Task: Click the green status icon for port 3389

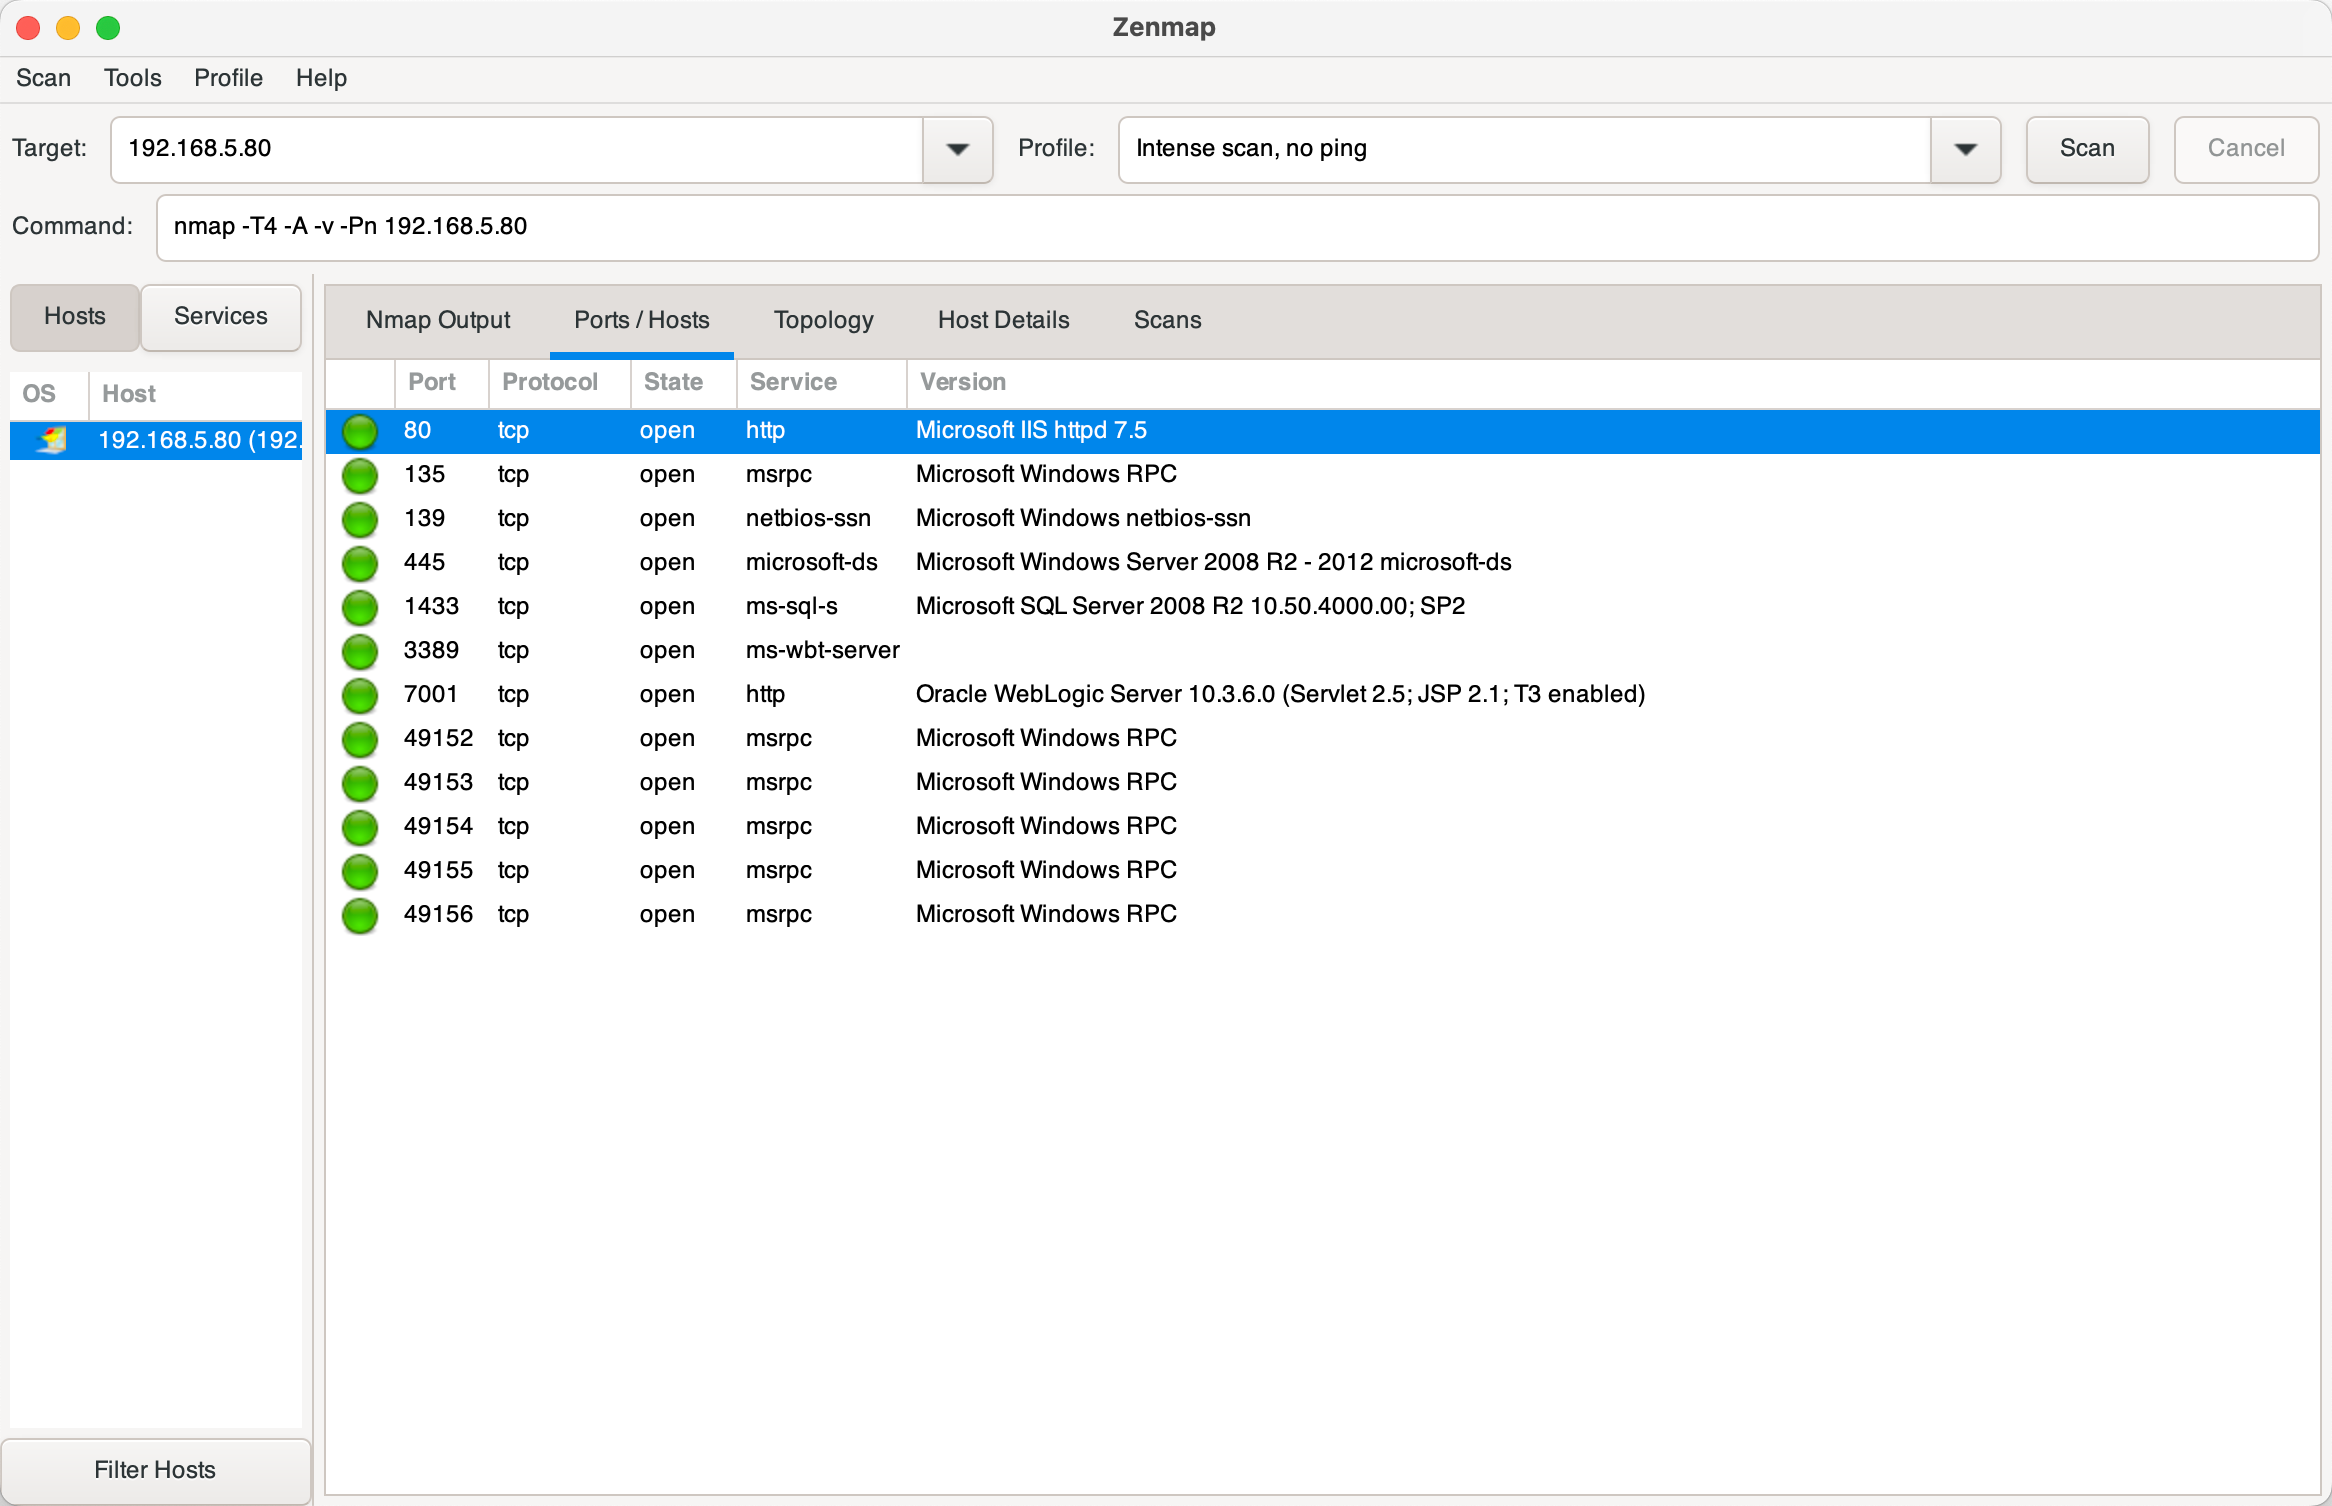Action: tap(360, 651)
